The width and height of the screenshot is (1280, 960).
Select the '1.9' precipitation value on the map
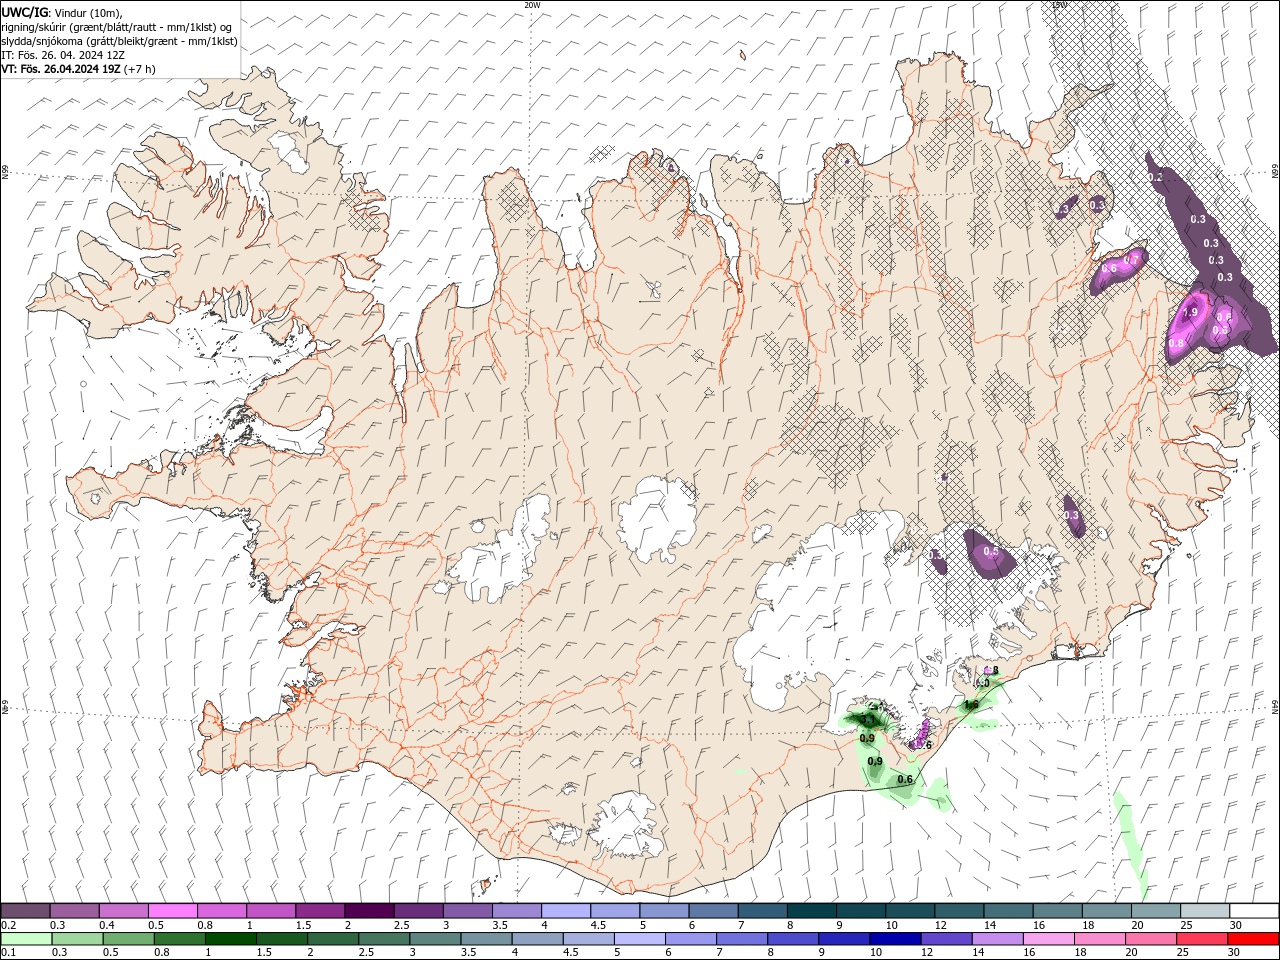point(1190,313)
